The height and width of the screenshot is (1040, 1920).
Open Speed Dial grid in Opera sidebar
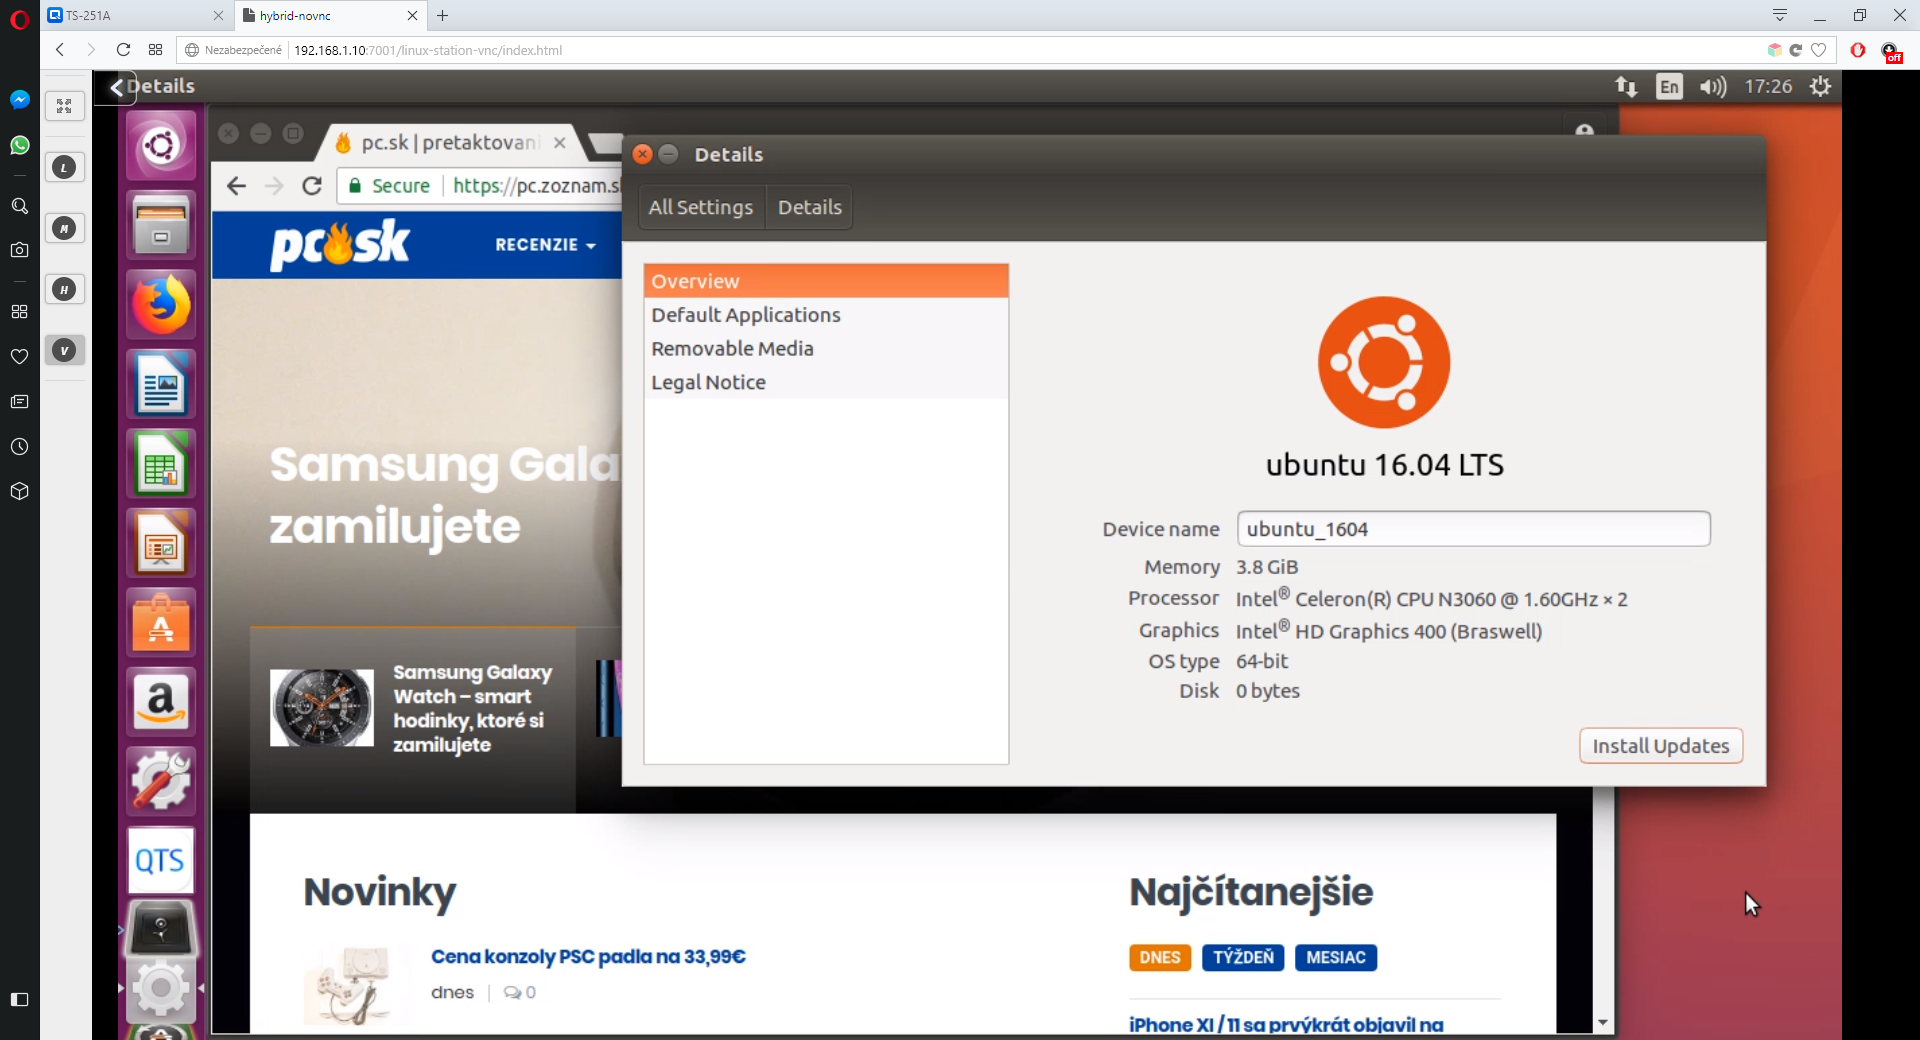[19, 312]
